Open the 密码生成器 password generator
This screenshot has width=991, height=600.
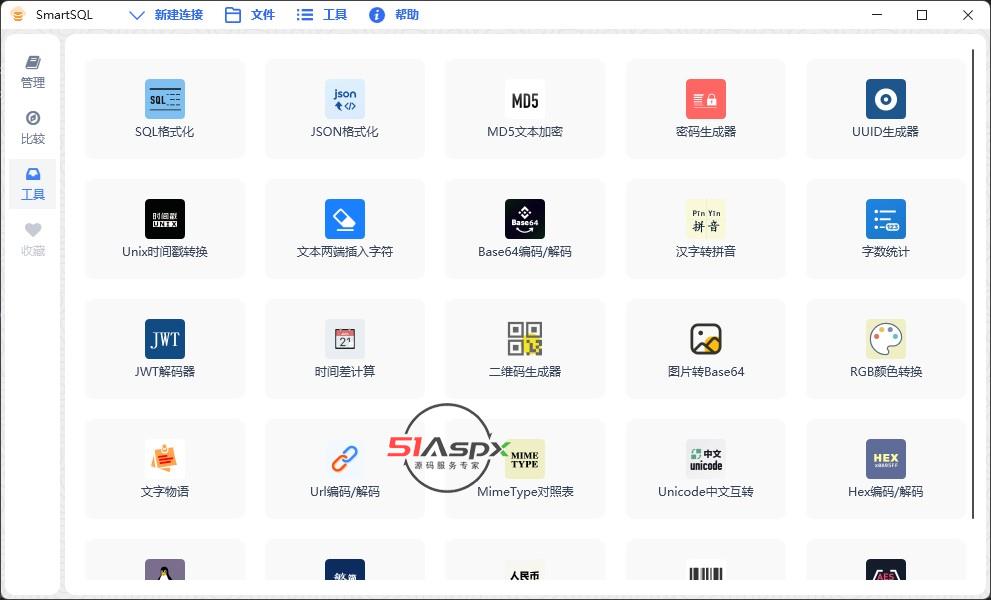click(x=705, y=109)
